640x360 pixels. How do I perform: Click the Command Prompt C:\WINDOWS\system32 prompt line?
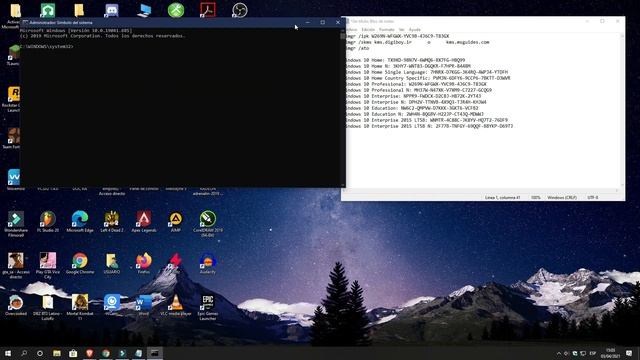click(47, 47)
